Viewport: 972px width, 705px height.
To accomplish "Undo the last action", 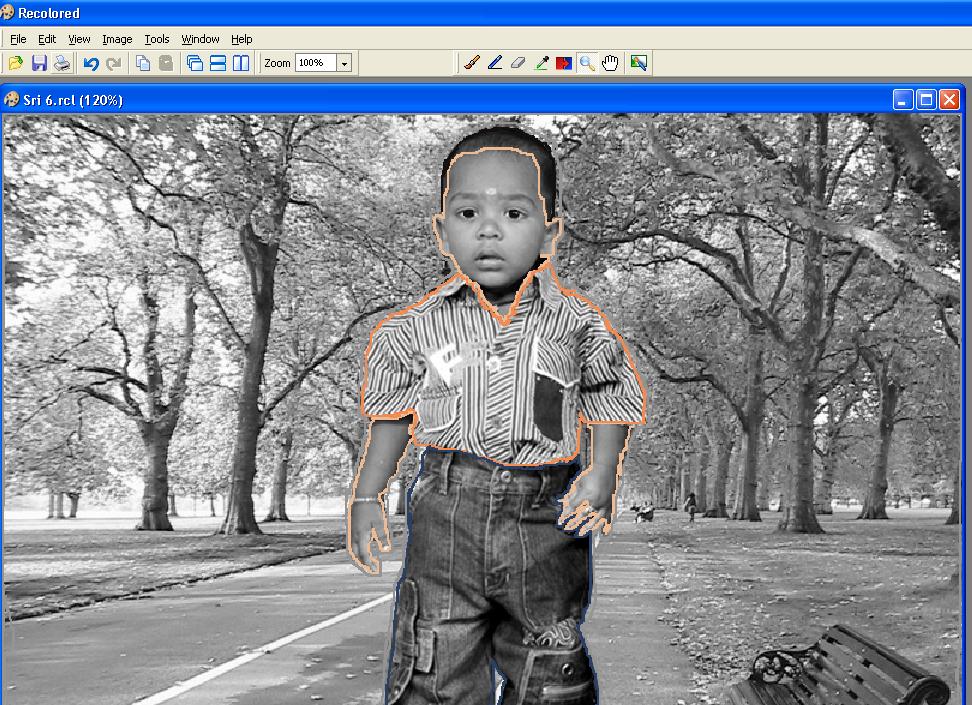I will [x=91, y=63].
